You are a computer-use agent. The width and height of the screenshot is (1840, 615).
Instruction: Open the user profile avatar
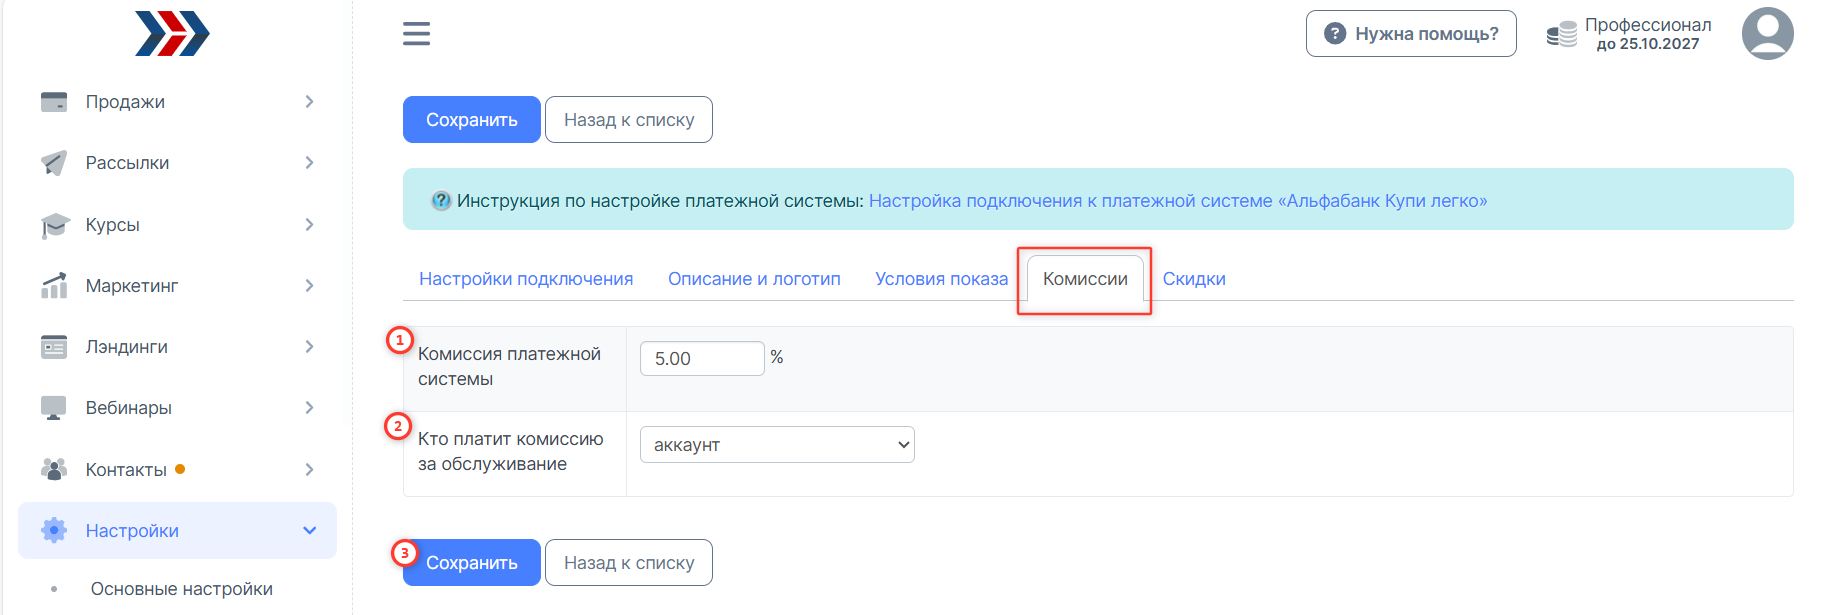pyautogui.click(x=1767, y=34)
